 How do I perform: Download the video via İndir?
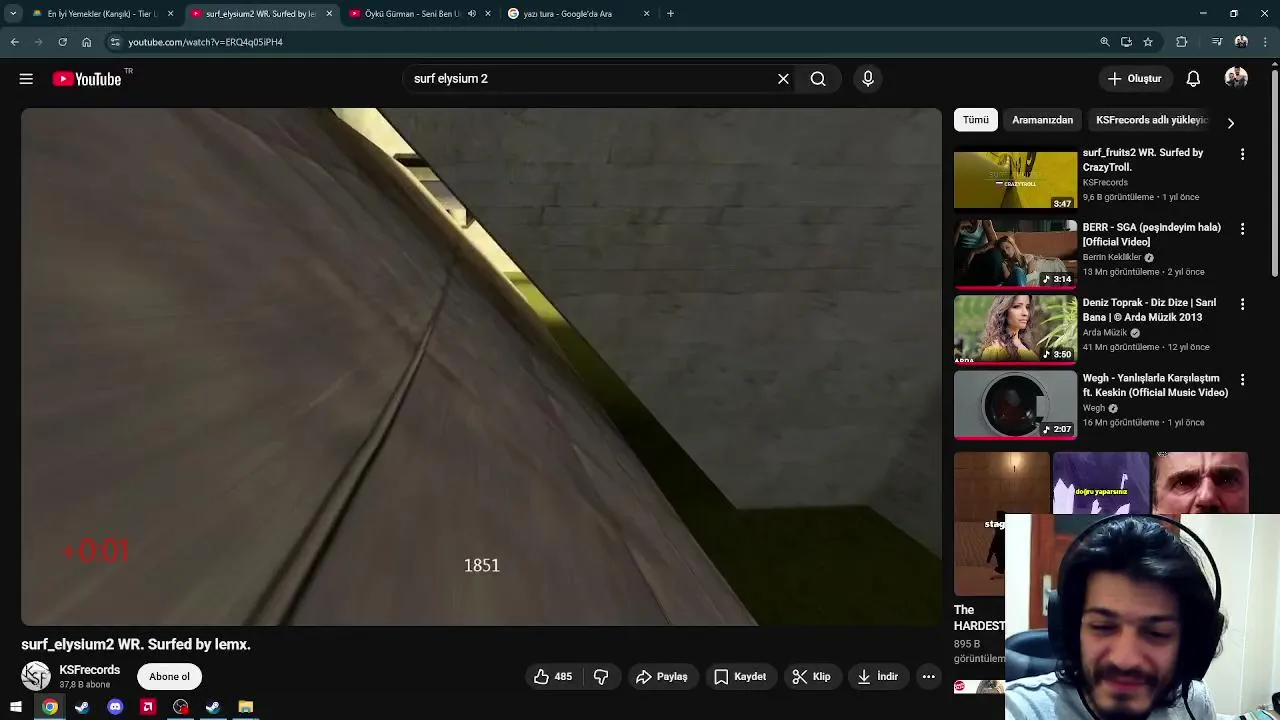877,677
